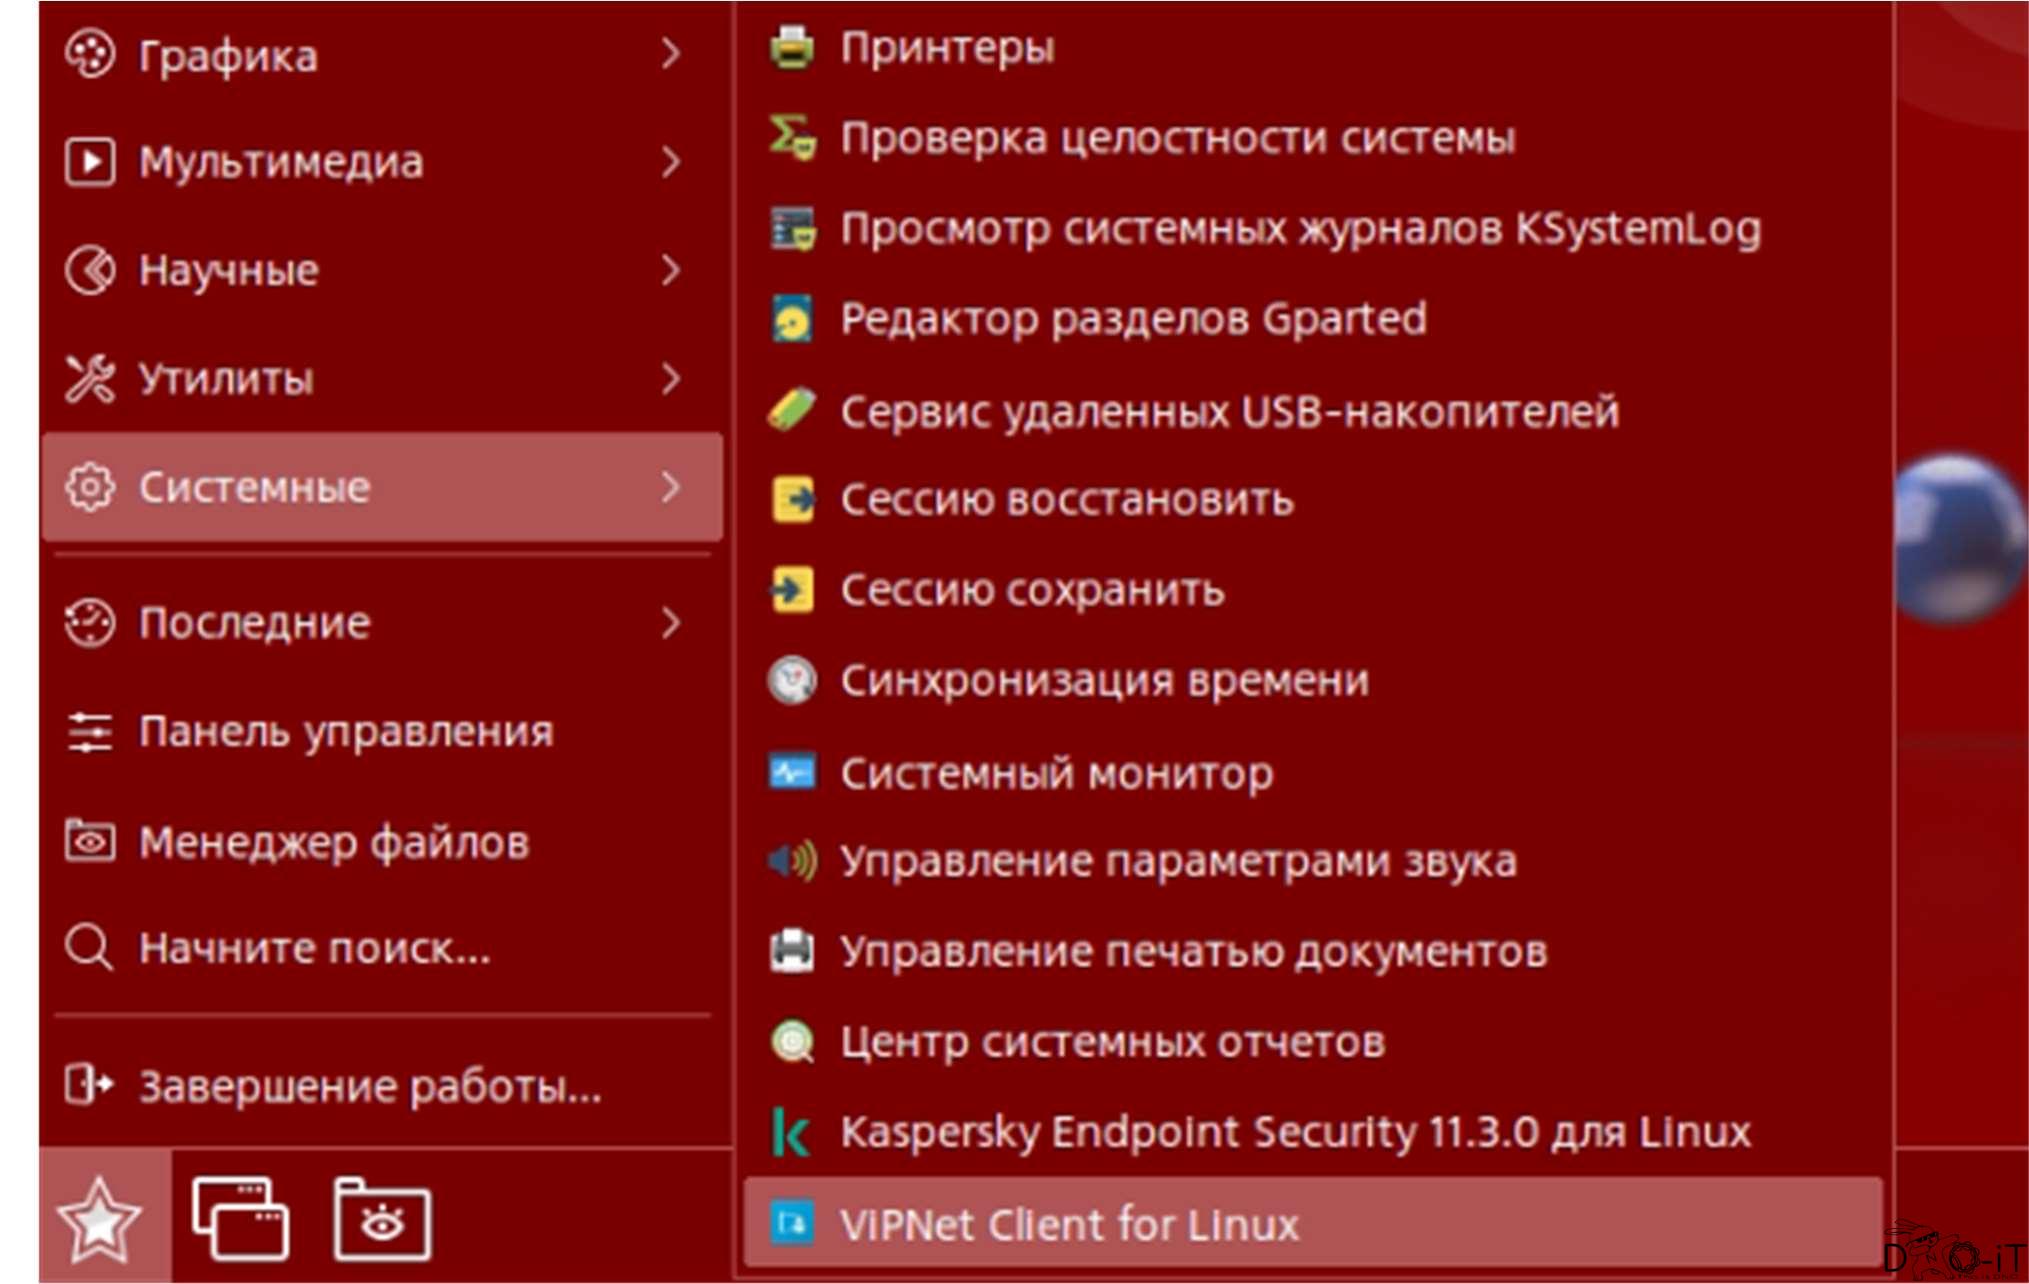2029x1284 pixels.
Task: Click the printer icon beside Принтеры
Action: click(792, 47)
